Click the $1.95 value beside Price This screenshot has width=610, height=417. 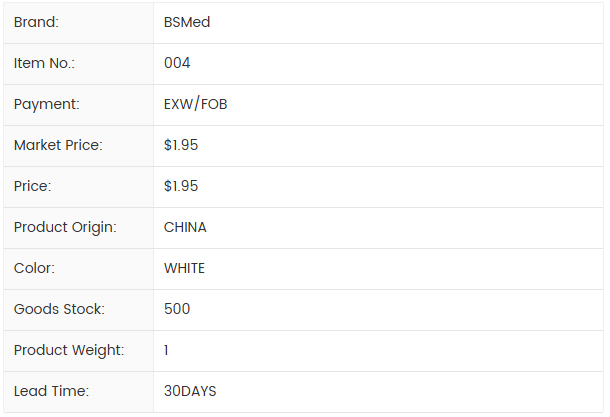(181, 186)
